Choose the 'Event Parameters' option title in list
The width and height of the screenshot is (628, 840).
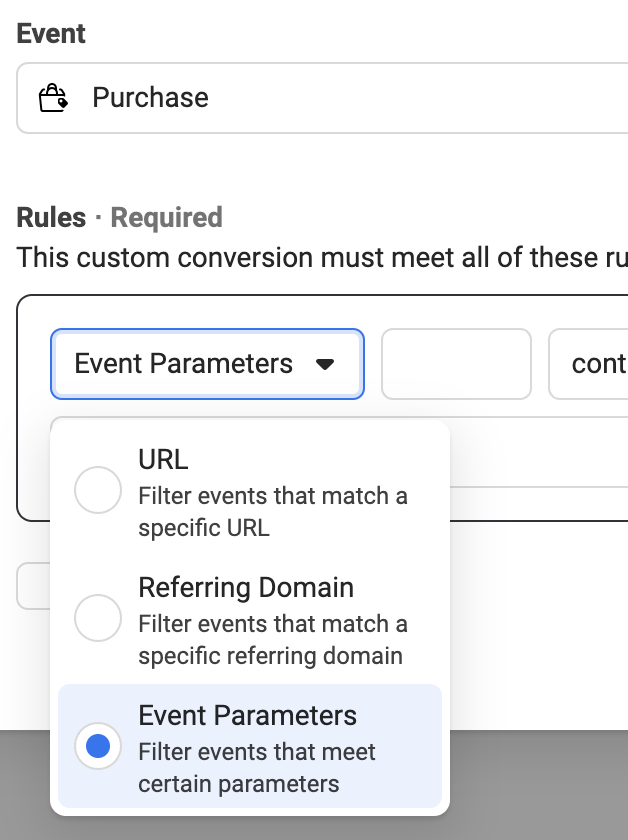click(x=248, y=716)
